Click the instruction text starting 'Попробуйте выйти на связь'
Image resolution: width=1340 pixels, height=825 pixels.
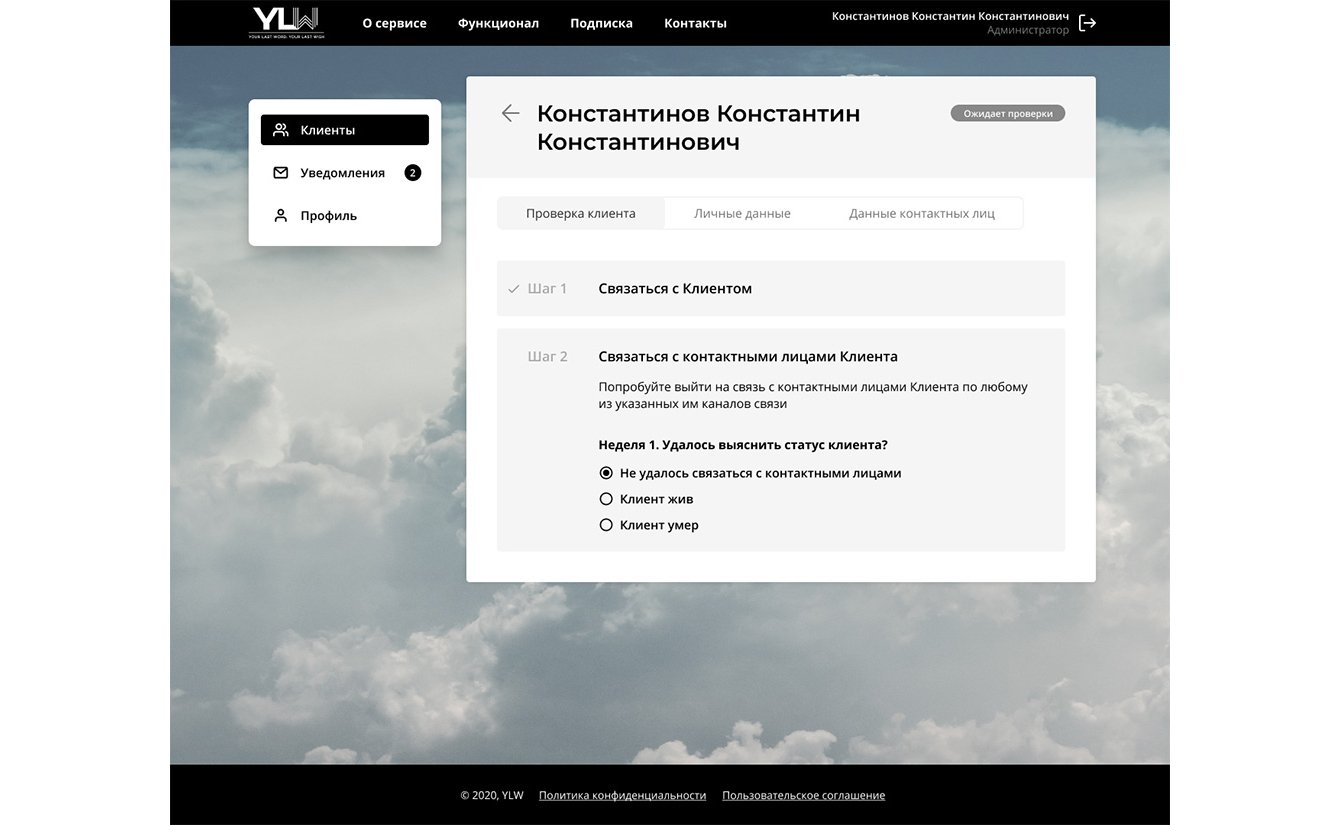coord(813,395)
